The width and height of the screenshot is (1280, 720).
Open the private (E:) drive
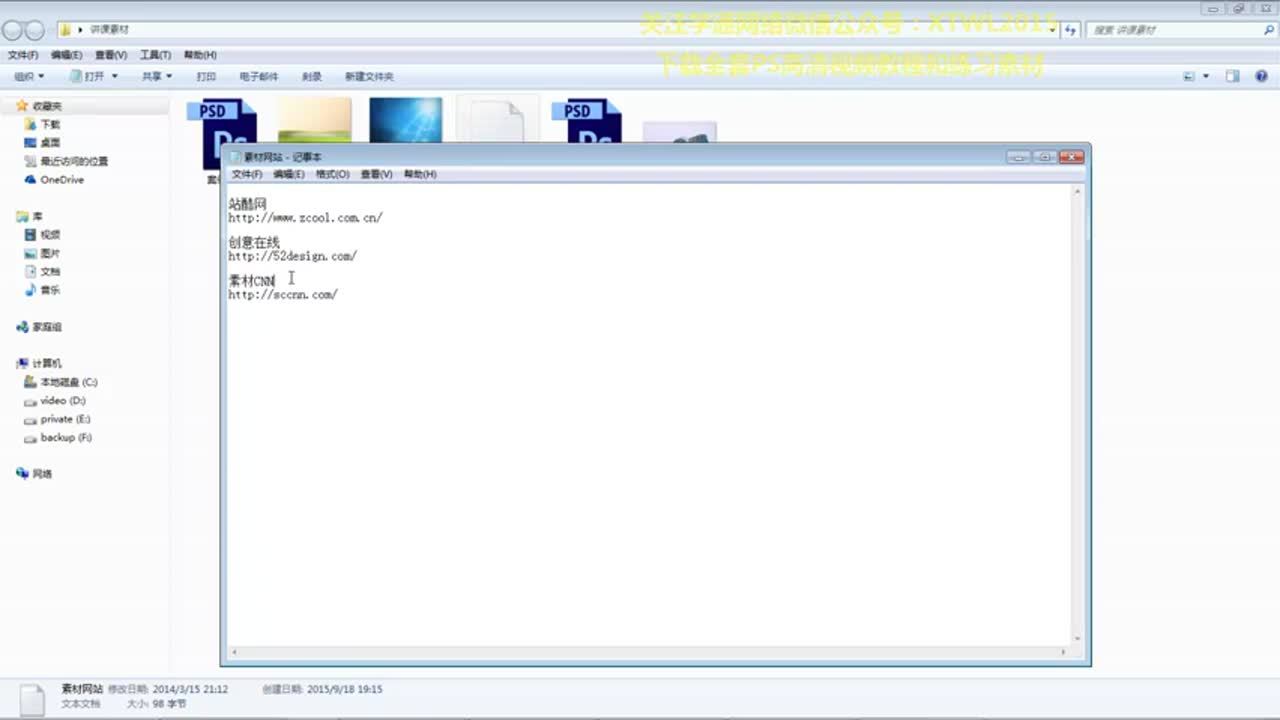(x=57, y=419)
